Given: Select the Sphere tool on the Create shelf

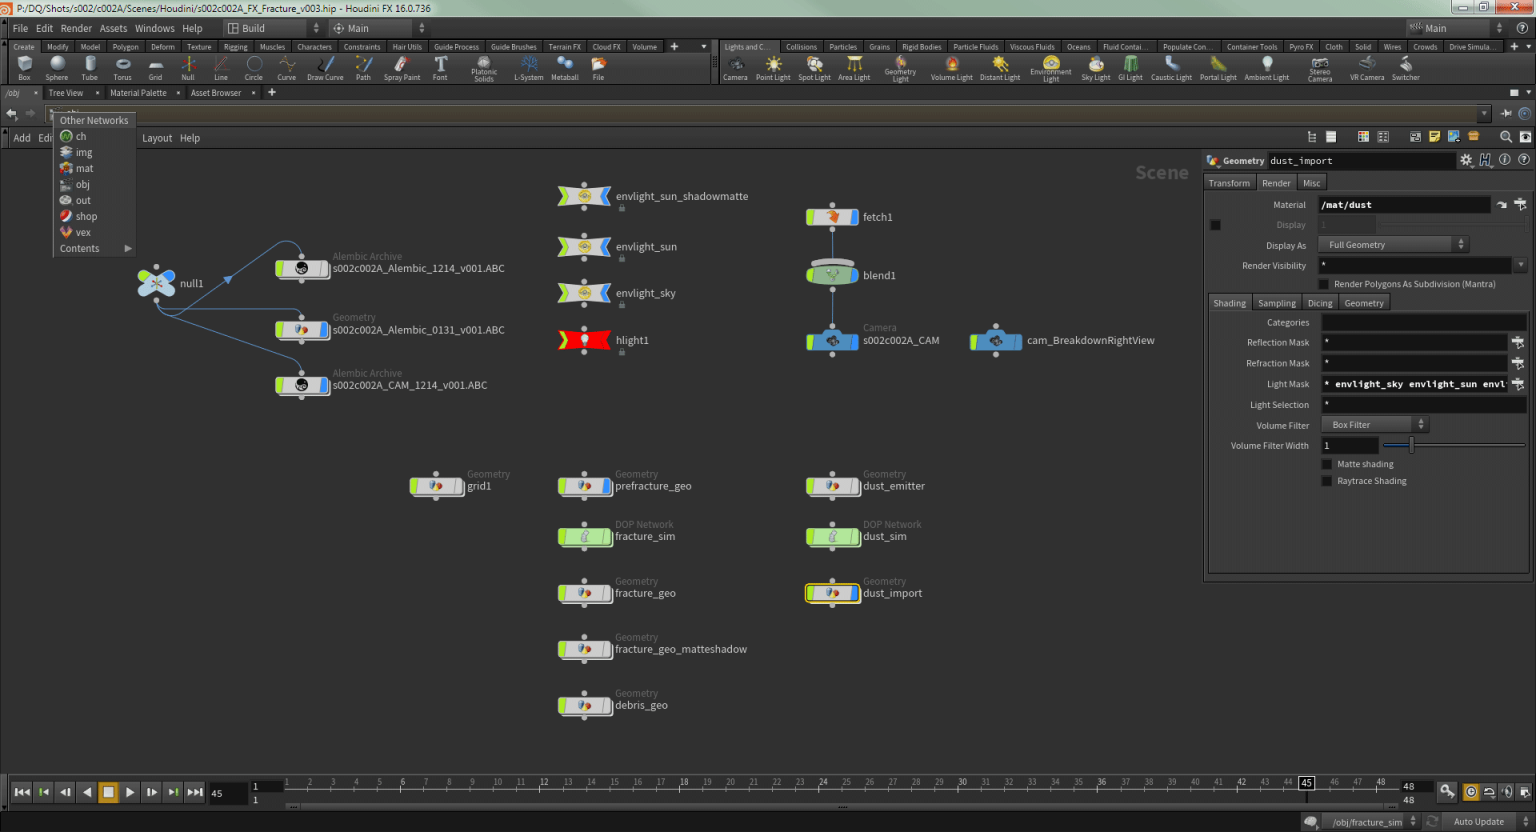Looking at the screenshot, I should (57, 68).
